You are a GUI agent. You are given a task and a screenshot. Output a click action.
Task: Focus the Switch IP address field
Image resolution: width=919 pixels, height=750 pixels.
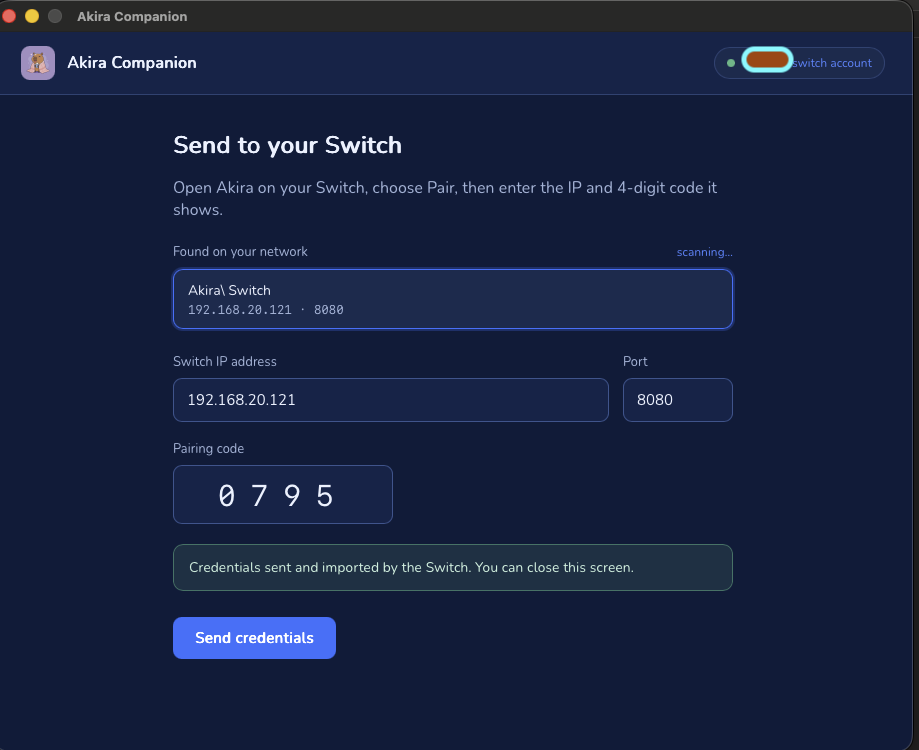coord(391,400)
